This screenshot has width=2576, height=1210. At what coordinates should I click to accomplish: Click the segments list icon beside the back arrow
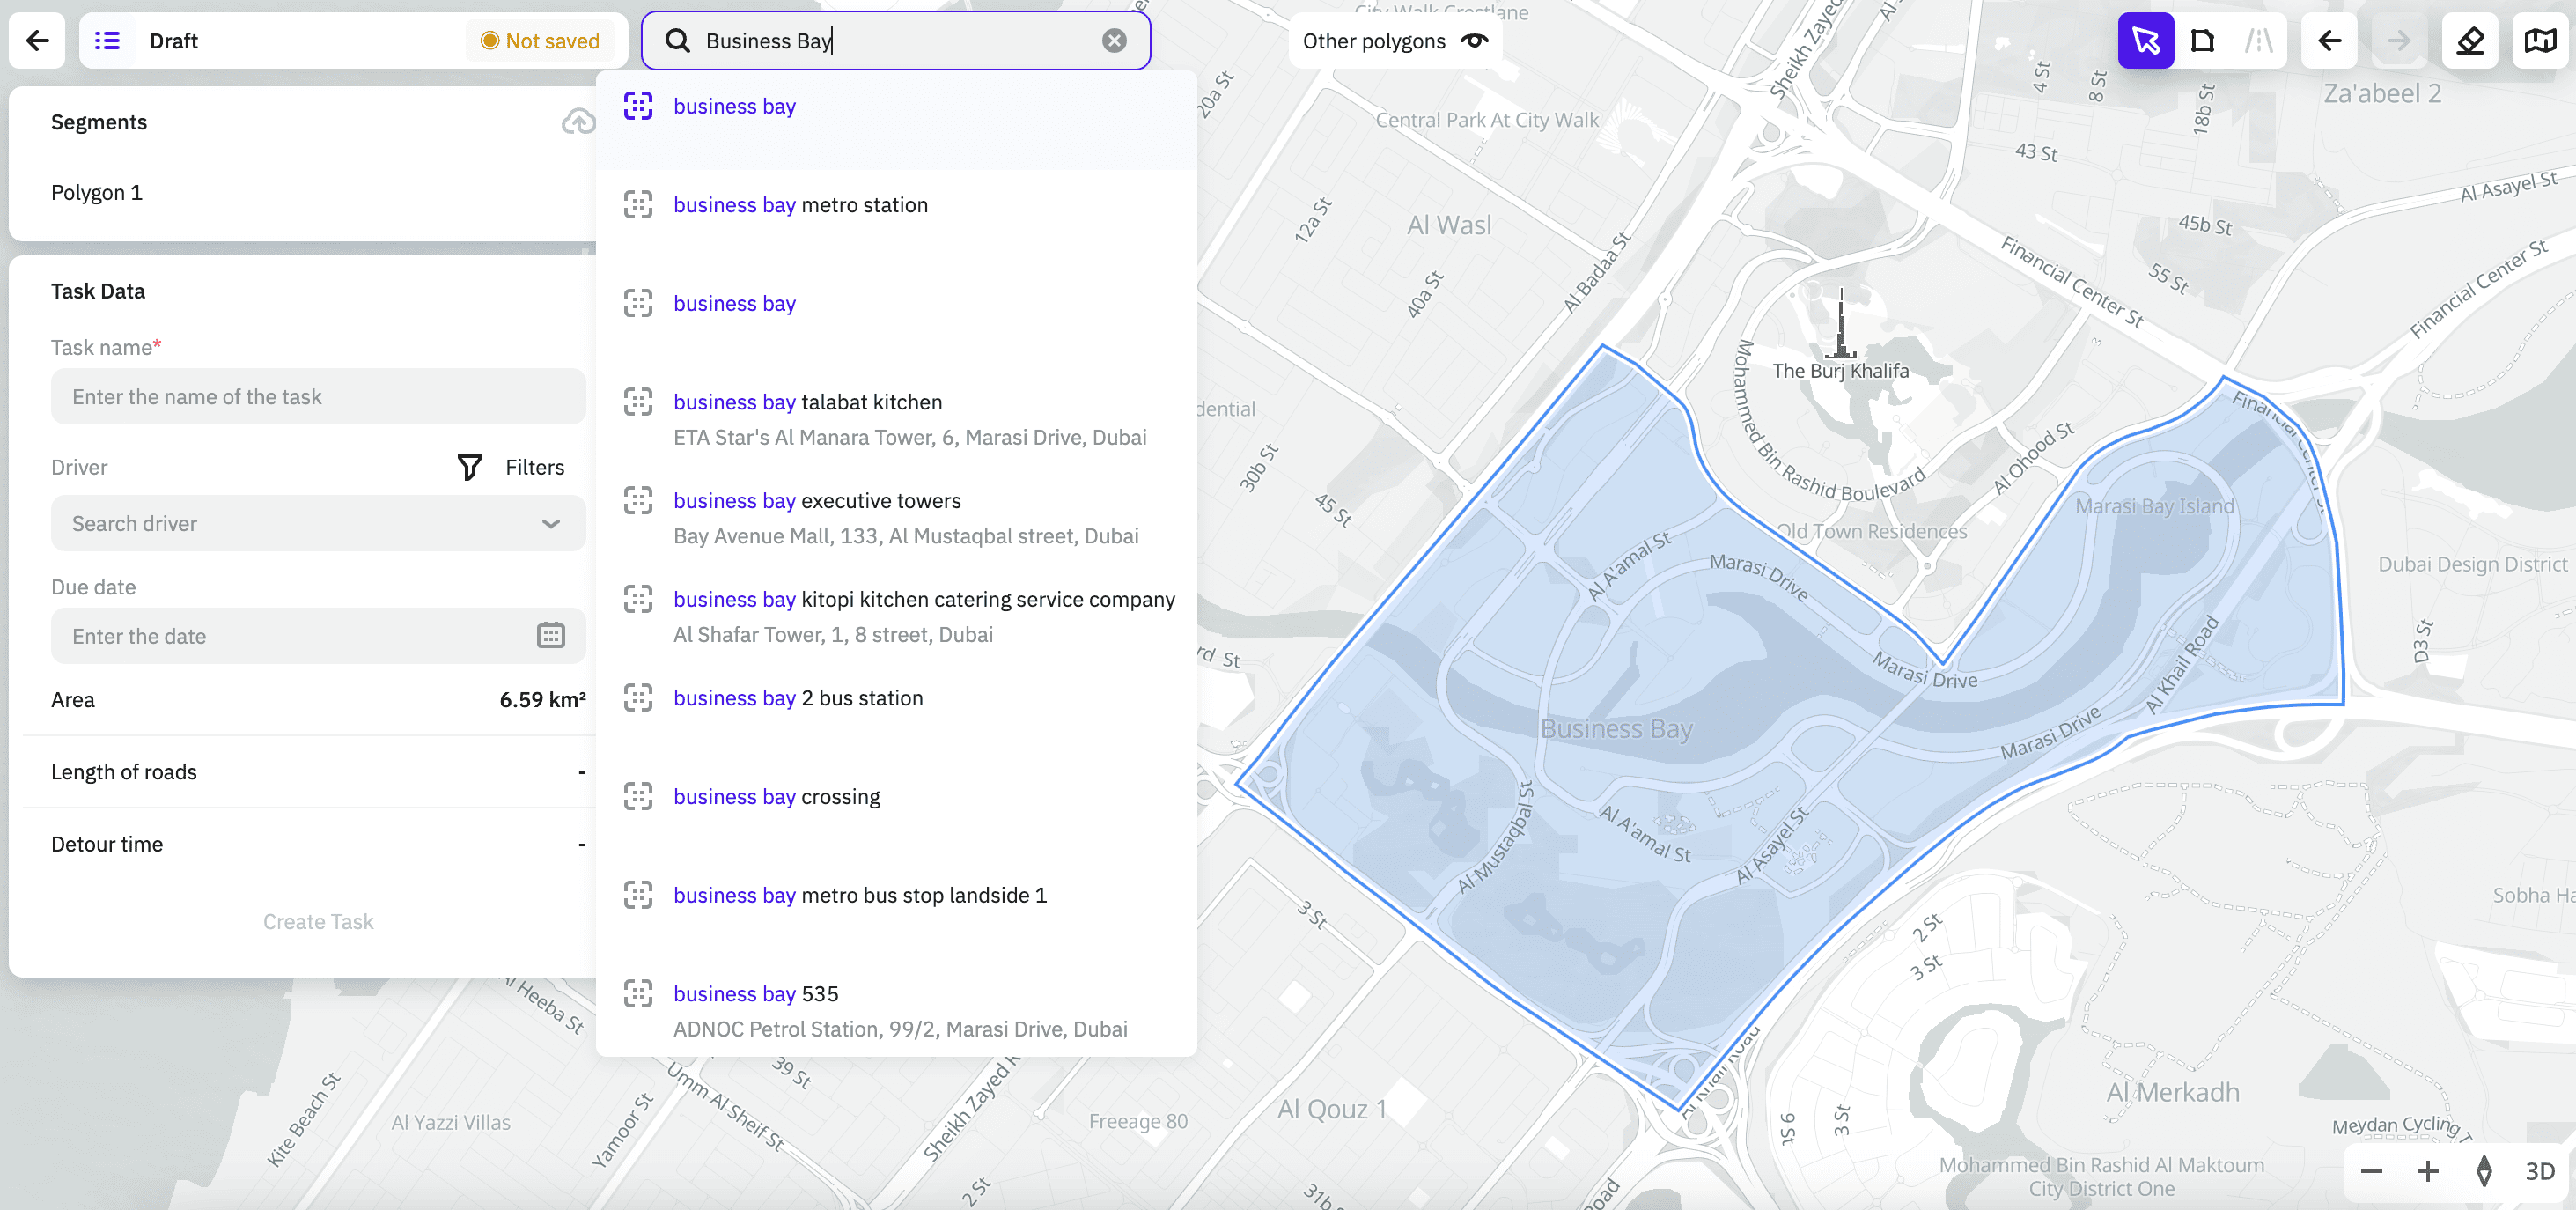108,41
